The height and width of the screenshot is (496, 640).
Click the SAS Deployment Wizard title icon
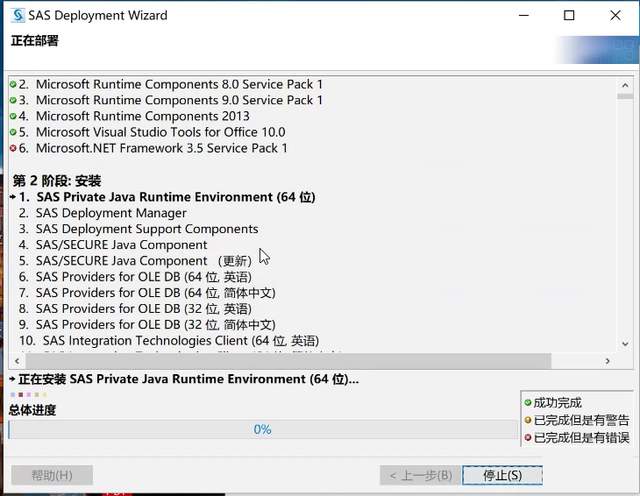click(x=18, y=16)
